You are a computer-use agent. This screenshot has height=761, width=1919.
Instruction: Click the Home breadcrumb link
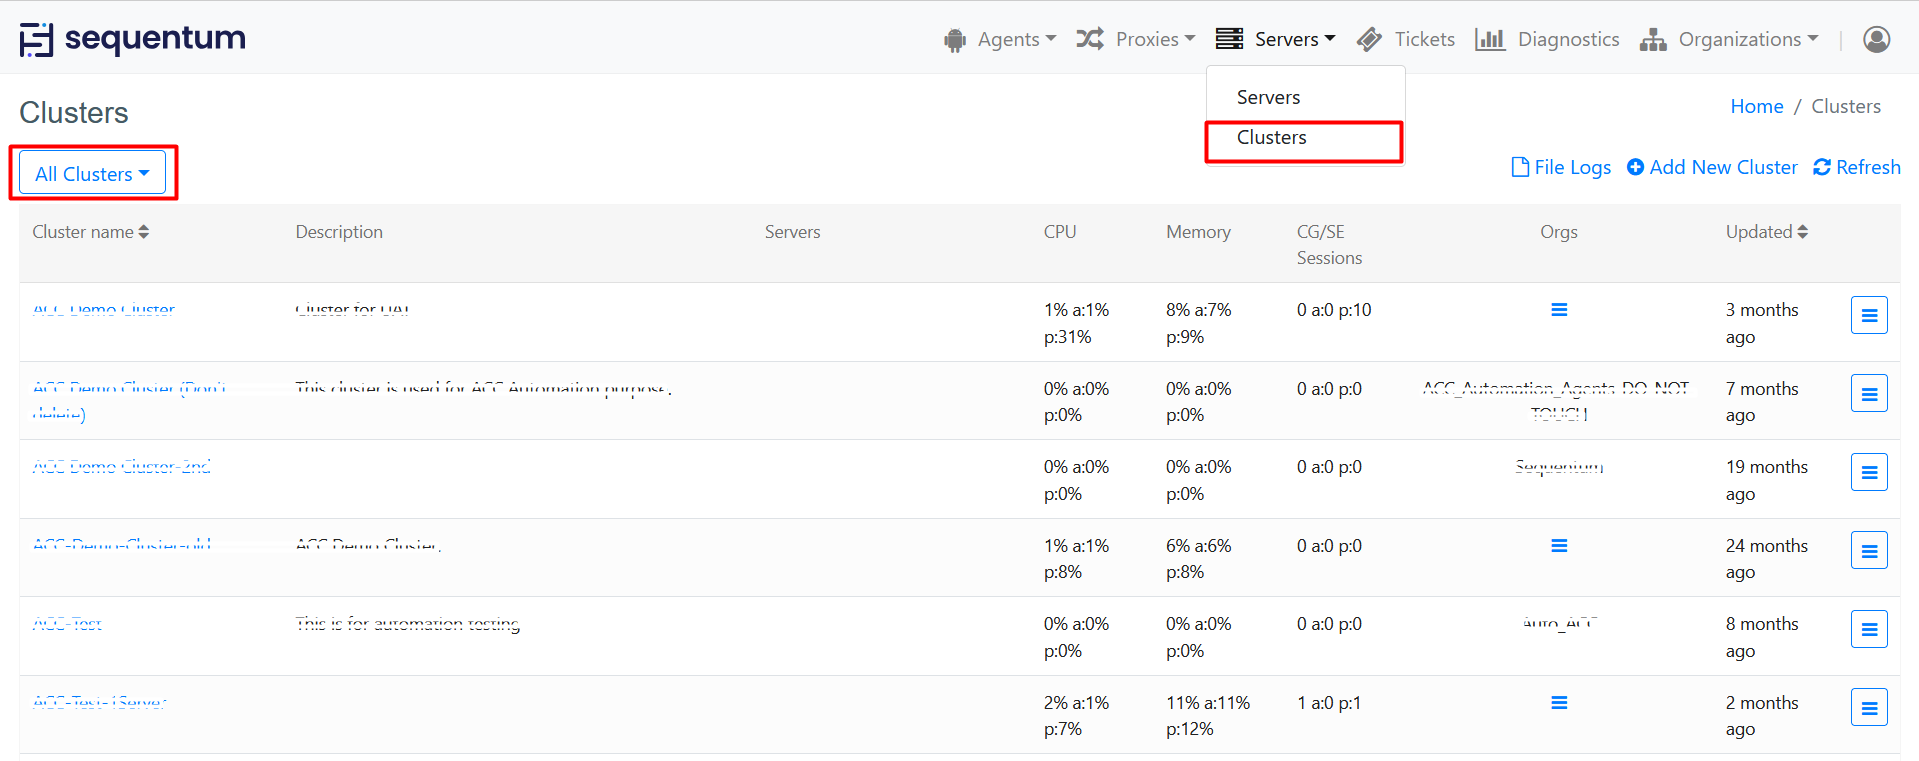(1756, 106)
